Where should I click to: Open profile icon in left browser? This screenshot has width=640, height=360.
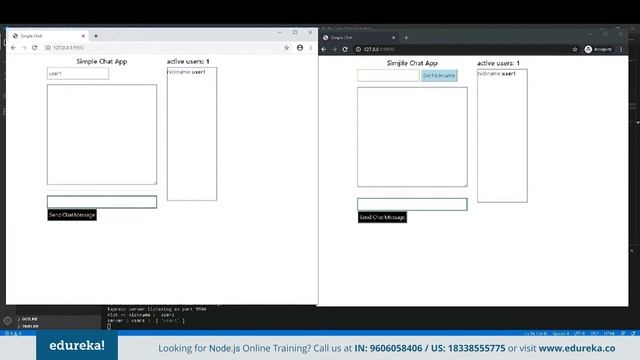tap(300, 48)
